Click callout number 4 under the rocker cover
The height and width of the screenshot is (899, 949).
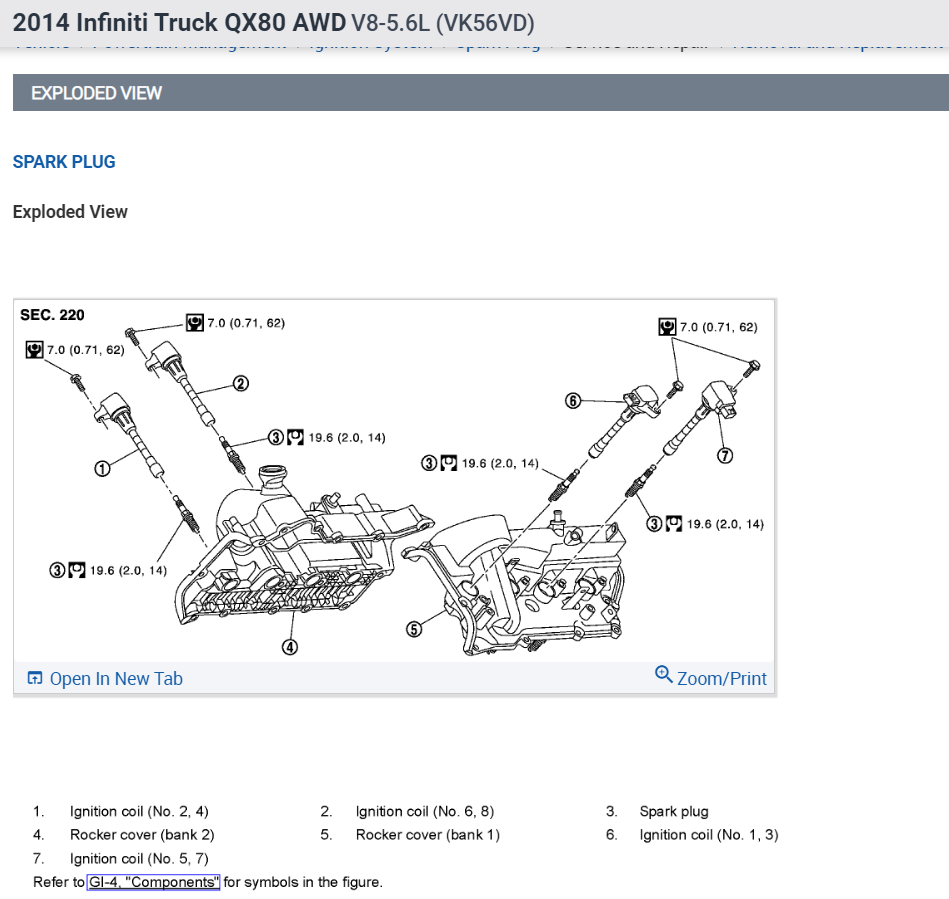point(290,647)
